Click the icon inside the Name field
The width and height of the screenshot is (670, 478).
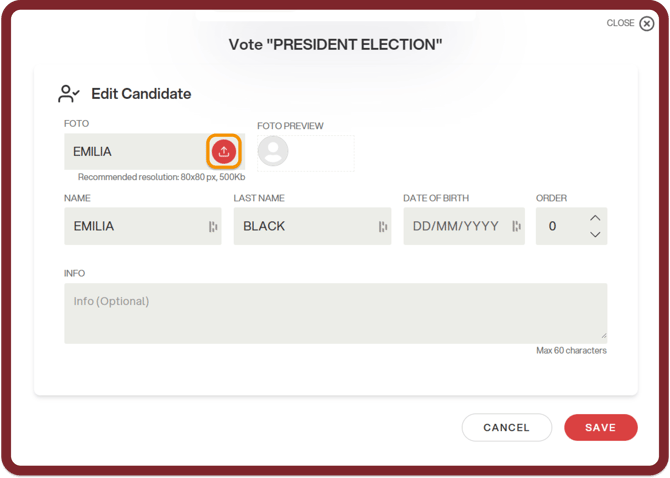213,227
